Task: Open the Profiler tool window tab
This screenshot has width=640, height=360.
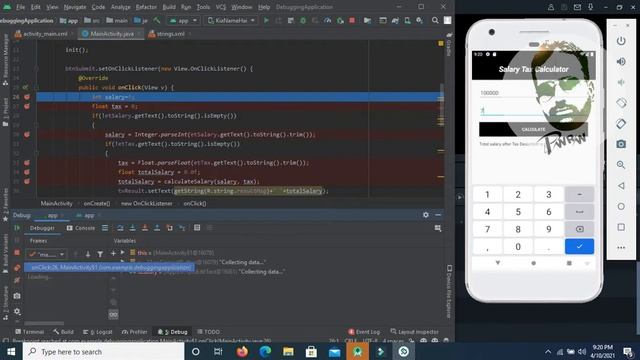Action: (135, 332)
